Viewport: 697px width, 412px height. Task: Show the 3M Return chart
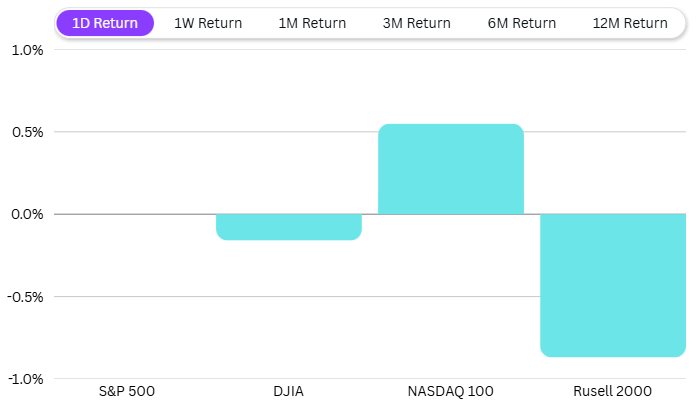416,23
